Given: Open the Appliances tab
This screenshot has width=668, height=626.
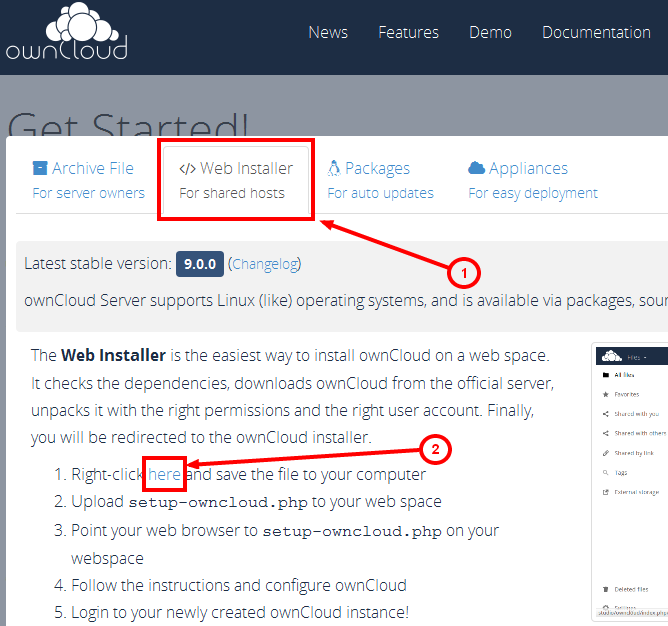Looking at the screenshot, I should pos(533,180).
